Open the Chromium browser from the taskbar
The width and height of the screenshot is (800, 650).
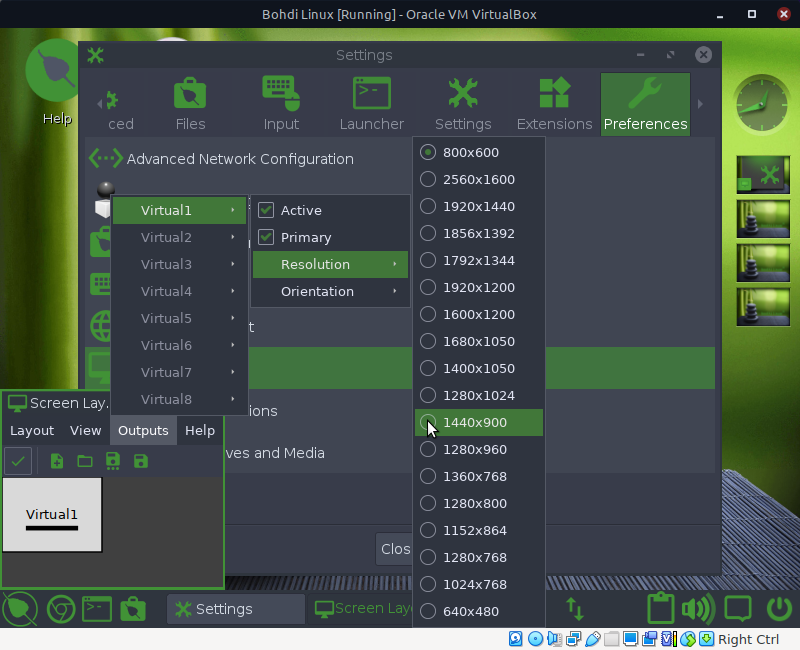[x=59, y=608]
